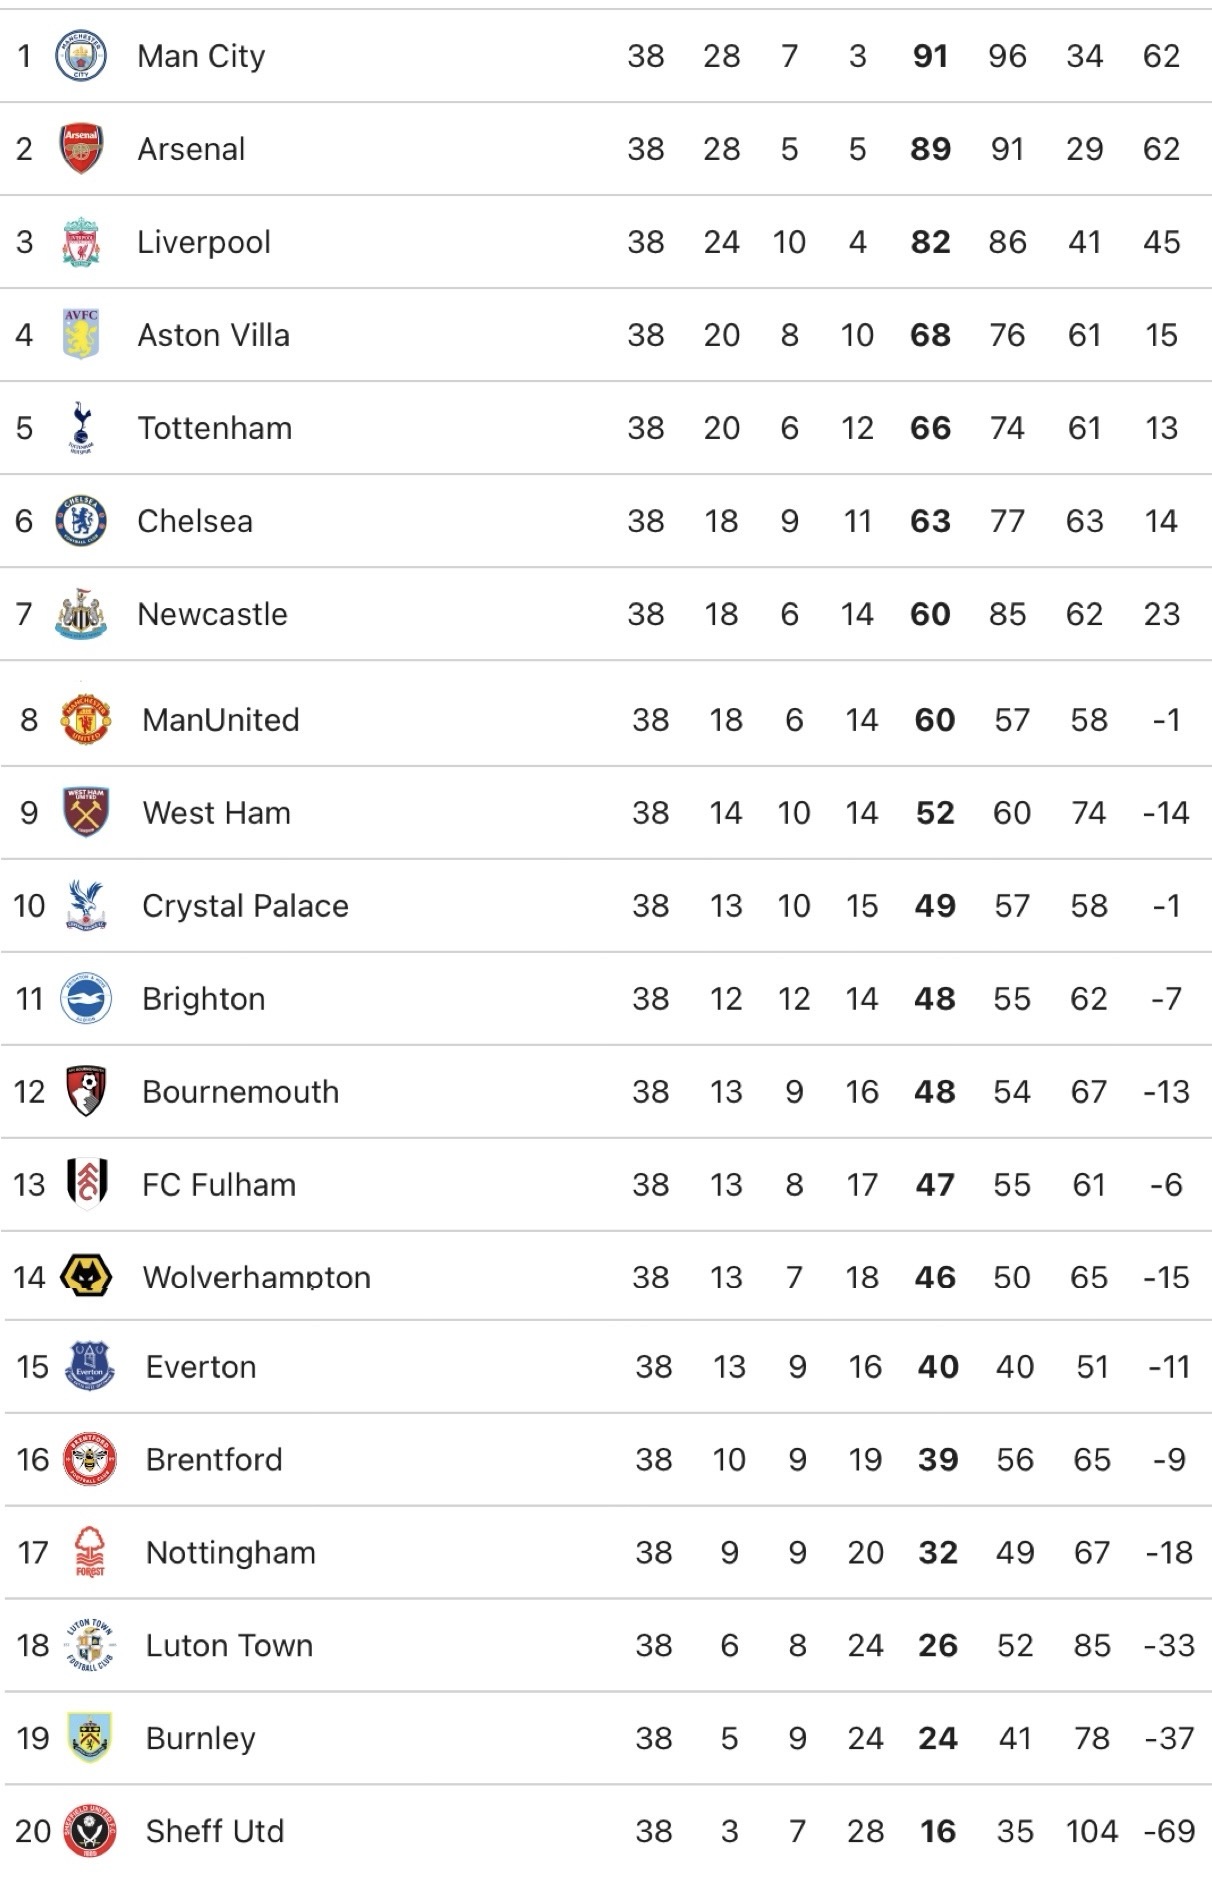Click the ManUnited club crest
Image resolution: width=1212 pixels, height=1880 pixels.
(x=86, y=720)
